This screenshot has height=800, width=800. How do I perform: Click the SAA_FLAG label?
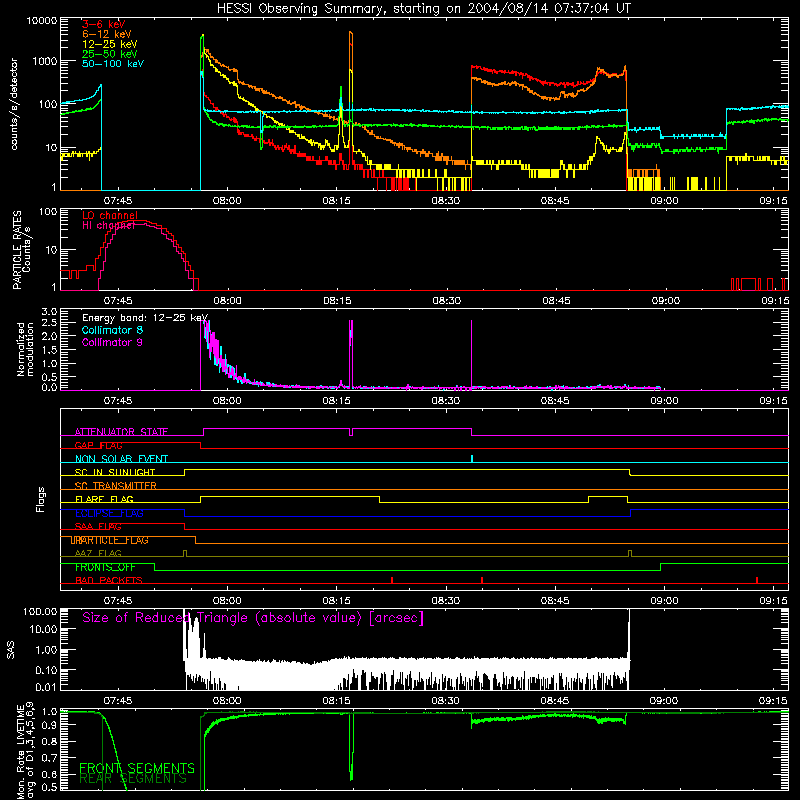coord(98,526)
